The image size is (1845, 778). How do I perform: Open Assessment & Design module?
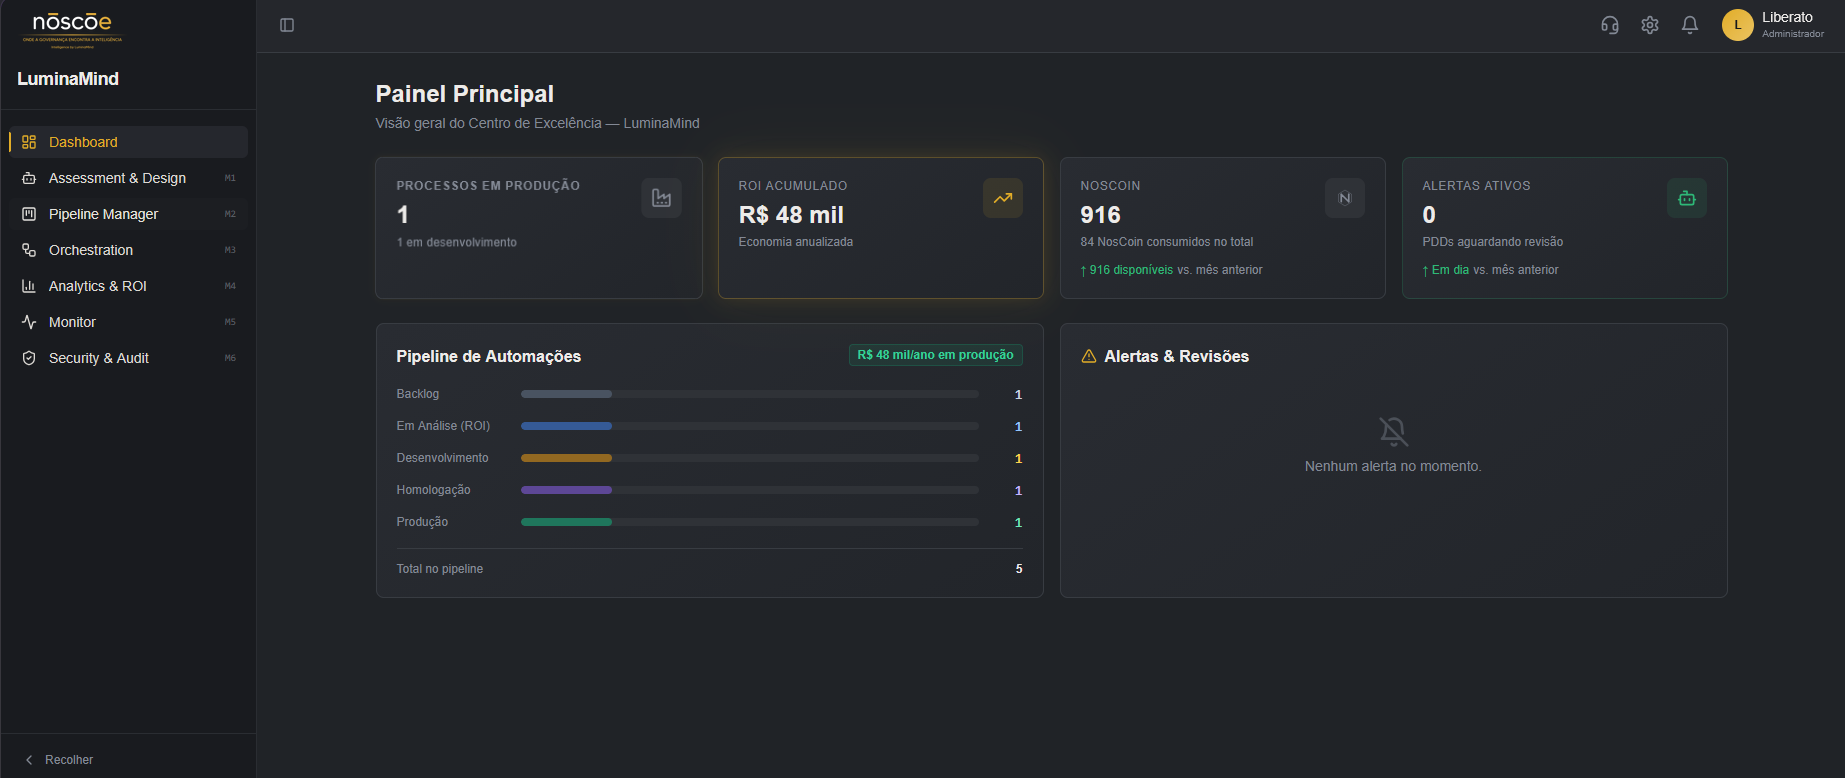(x=128, y=178)
